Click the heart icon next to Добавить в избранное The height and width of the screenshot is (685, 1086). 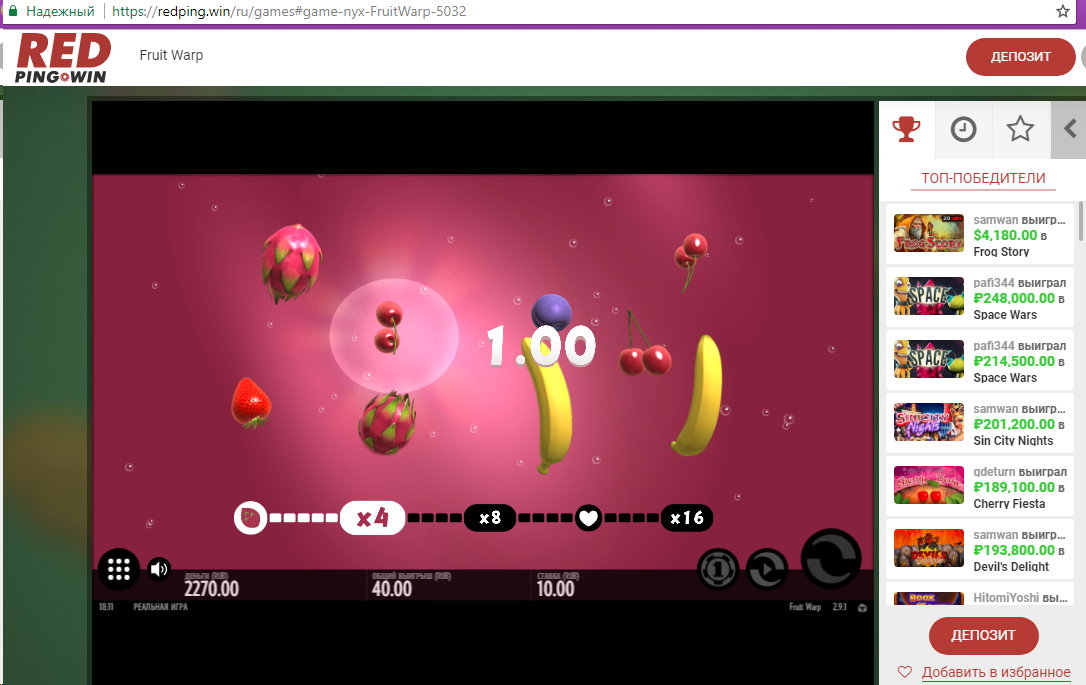pos(905,672)
